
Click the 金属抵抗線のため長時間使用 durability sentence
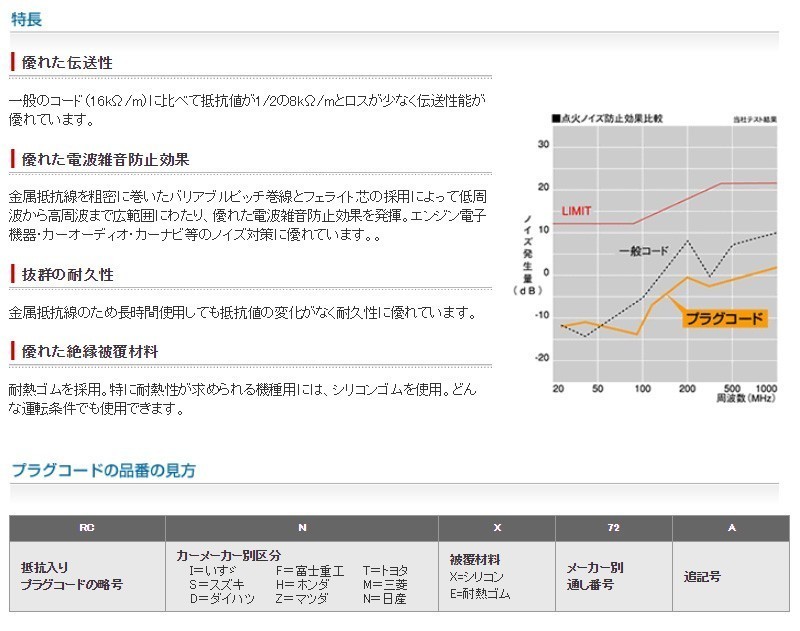(x=242, y=313)
